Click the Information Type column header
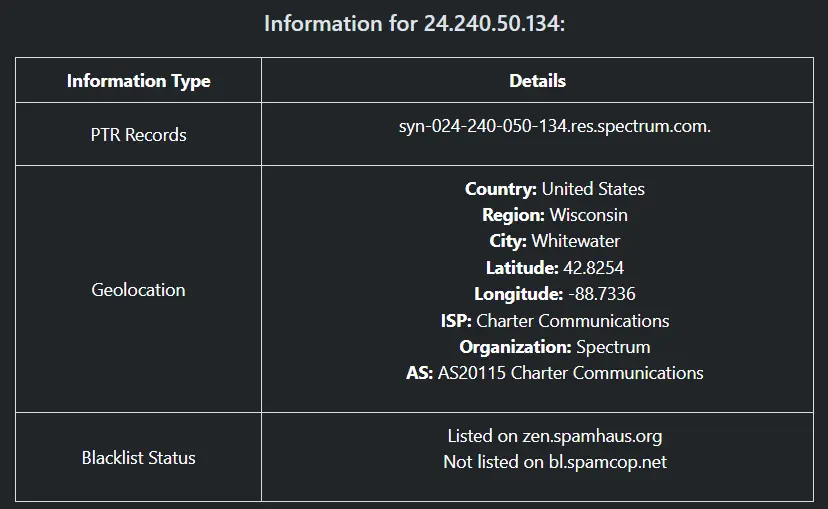 click(x=138, y=81)
